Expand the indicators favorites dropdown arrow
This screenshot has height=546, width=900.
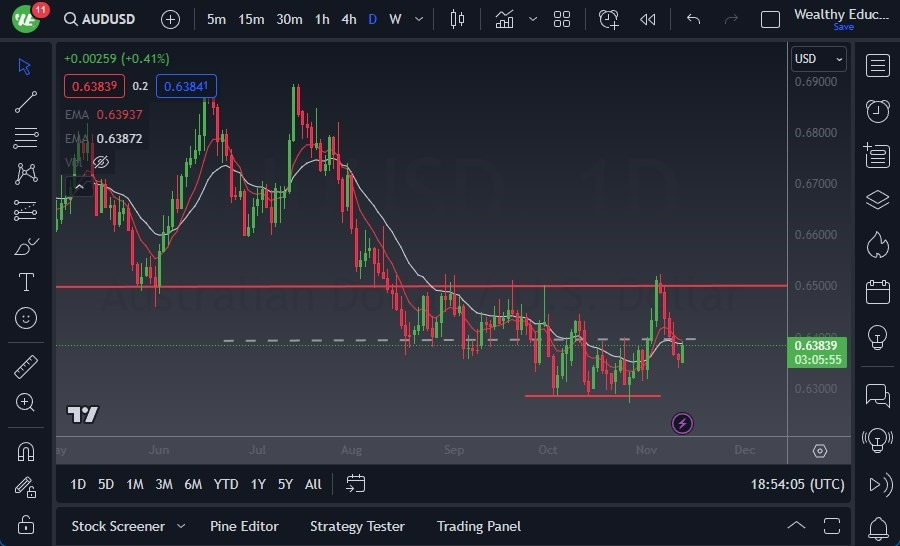click(x=533, y=20)
